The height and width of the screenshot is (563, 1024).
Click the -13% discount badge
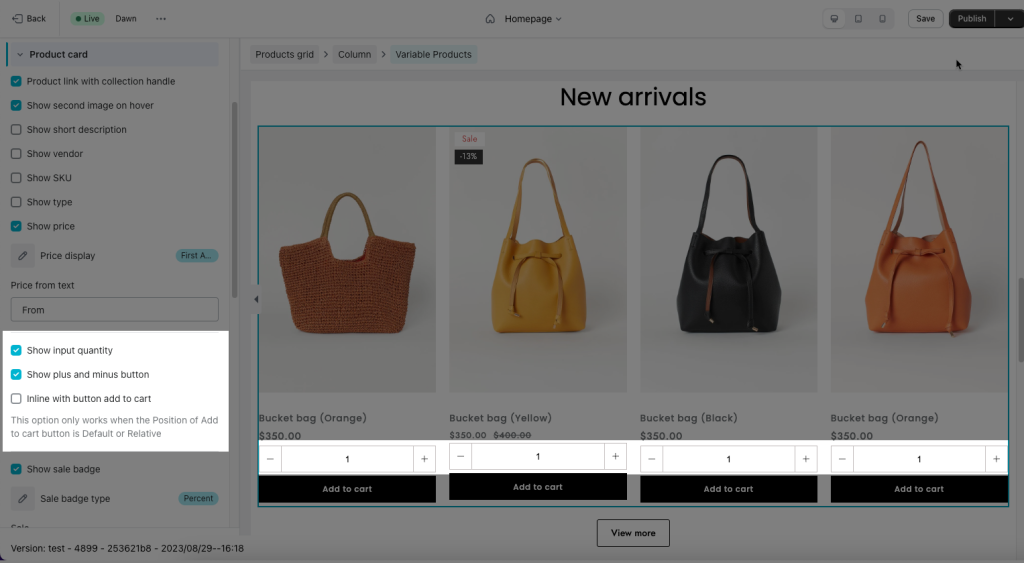(468, 157)
